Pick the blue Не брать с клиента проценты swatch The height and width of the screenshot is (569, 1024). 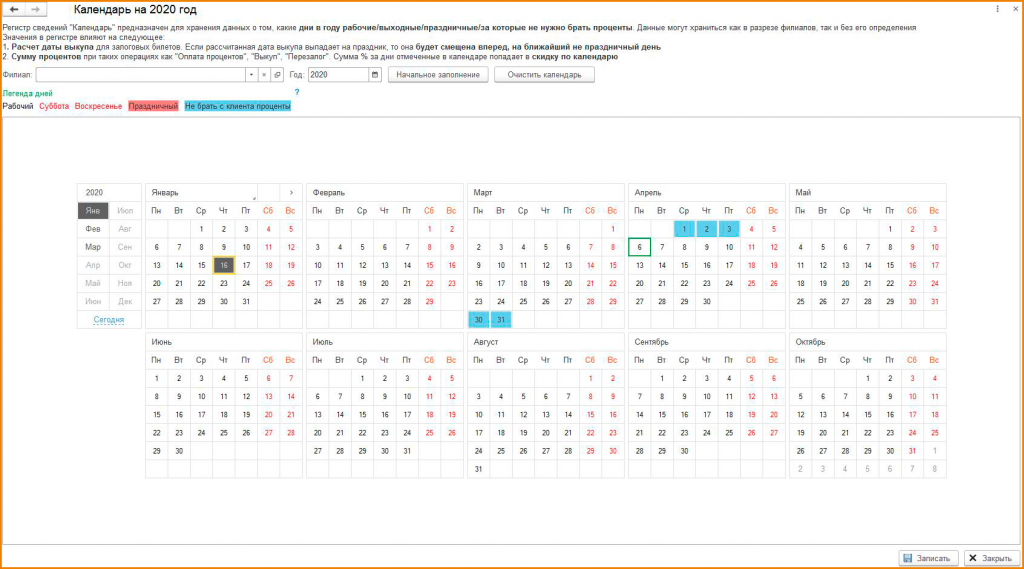(238, 106)
